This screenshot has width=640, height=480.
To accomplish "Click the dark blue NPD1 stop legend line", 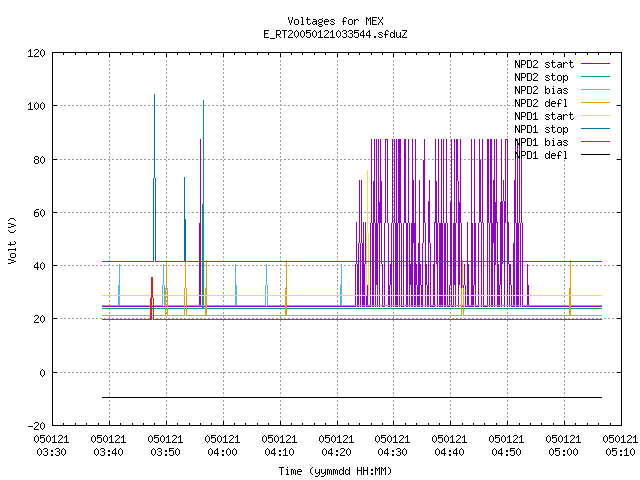I will 595,129.
